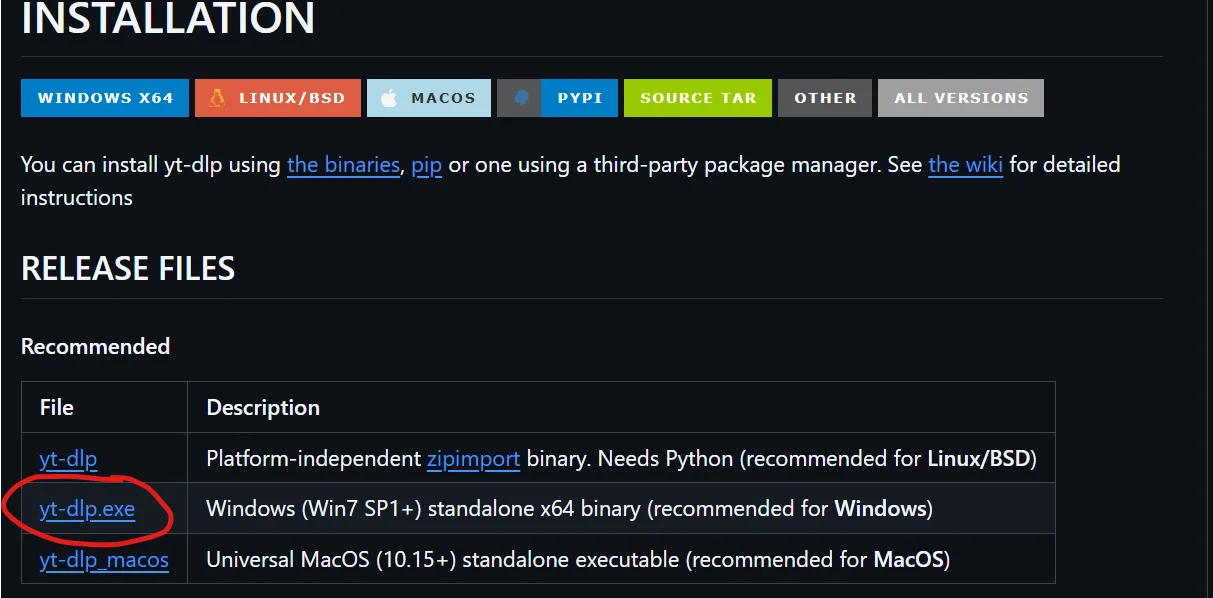The height and width of the screenshot is (598, 1213).
Task: Click the Python logo icon on badge
Action: (519, 98)
